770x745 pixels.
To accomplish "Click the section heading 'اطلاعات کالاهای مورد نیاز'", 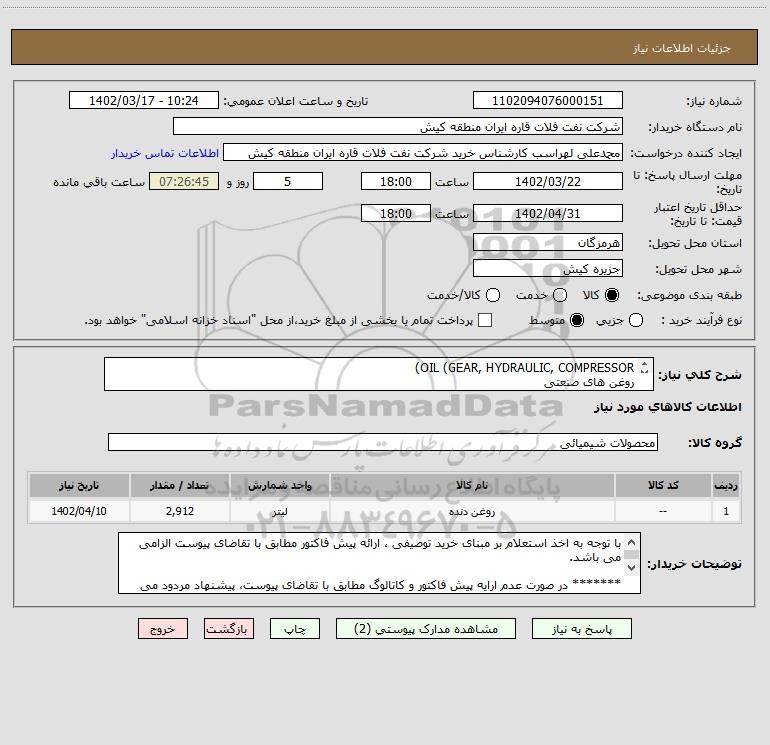I will click(x=667, y=407).
